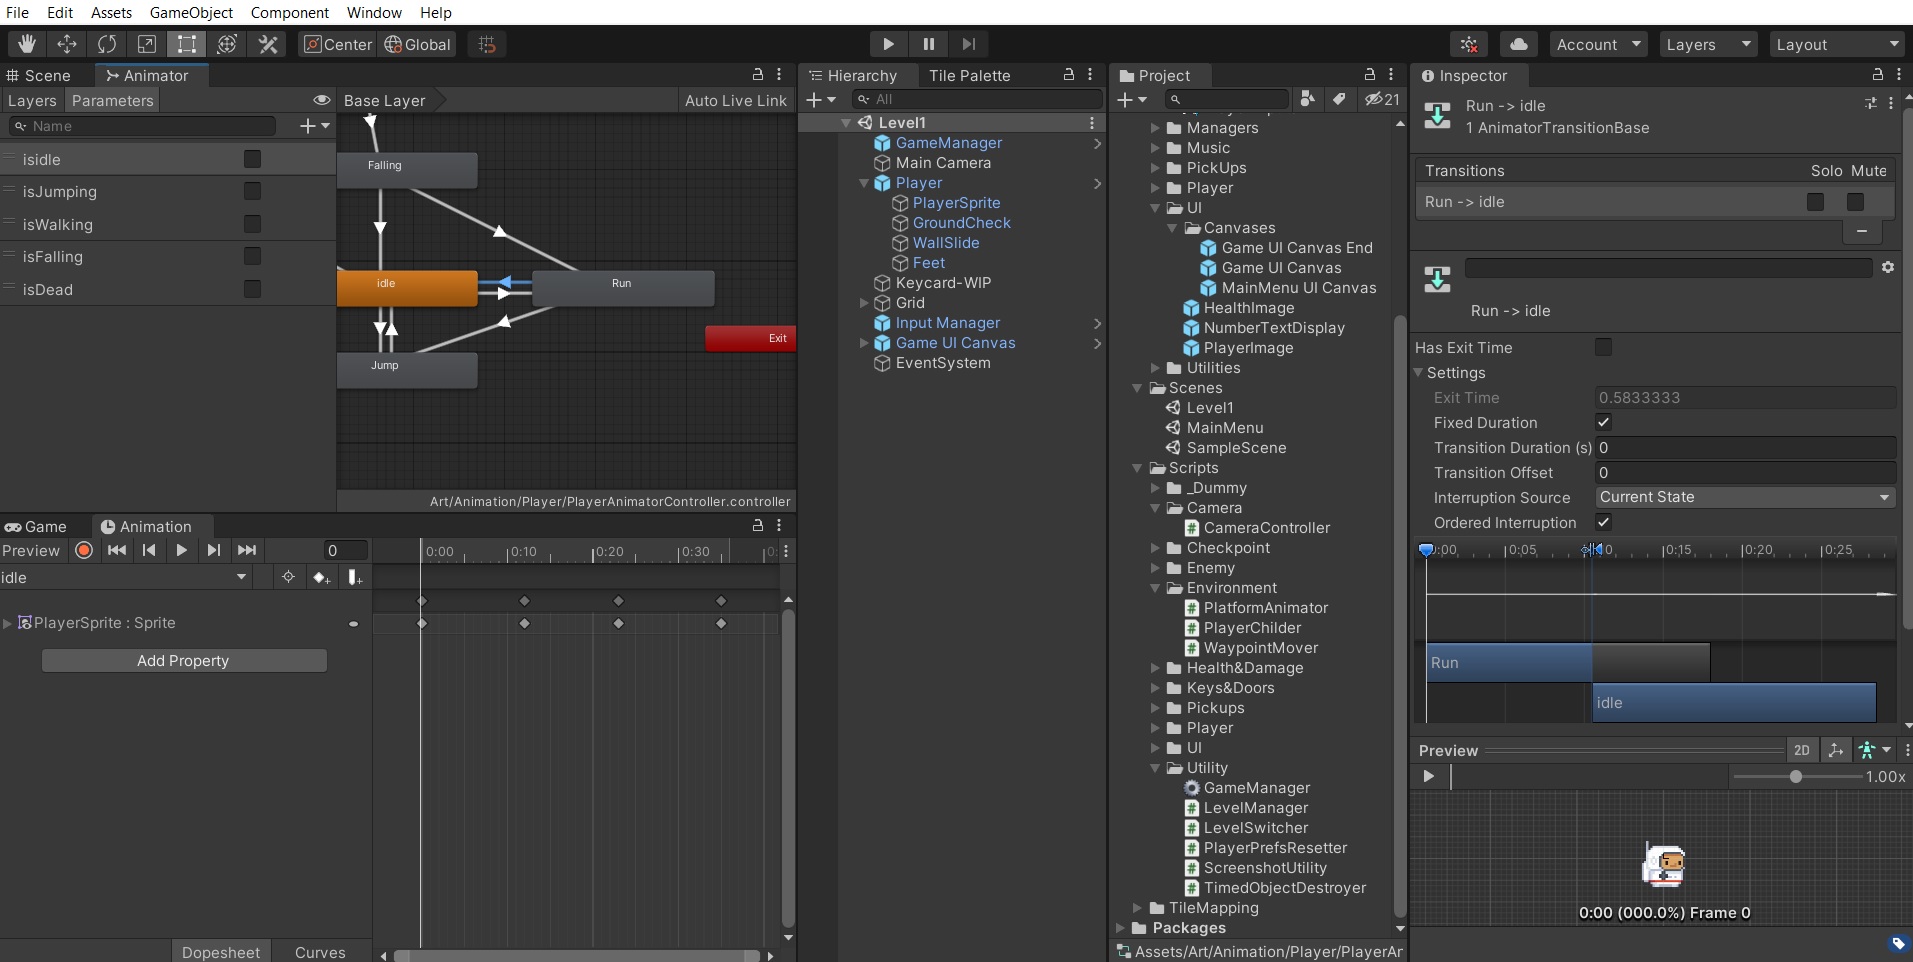This screenshot has height=962, width=1913.
Task: Toggle Animator layer visibility eye
Action: click(x=321, y=100)
